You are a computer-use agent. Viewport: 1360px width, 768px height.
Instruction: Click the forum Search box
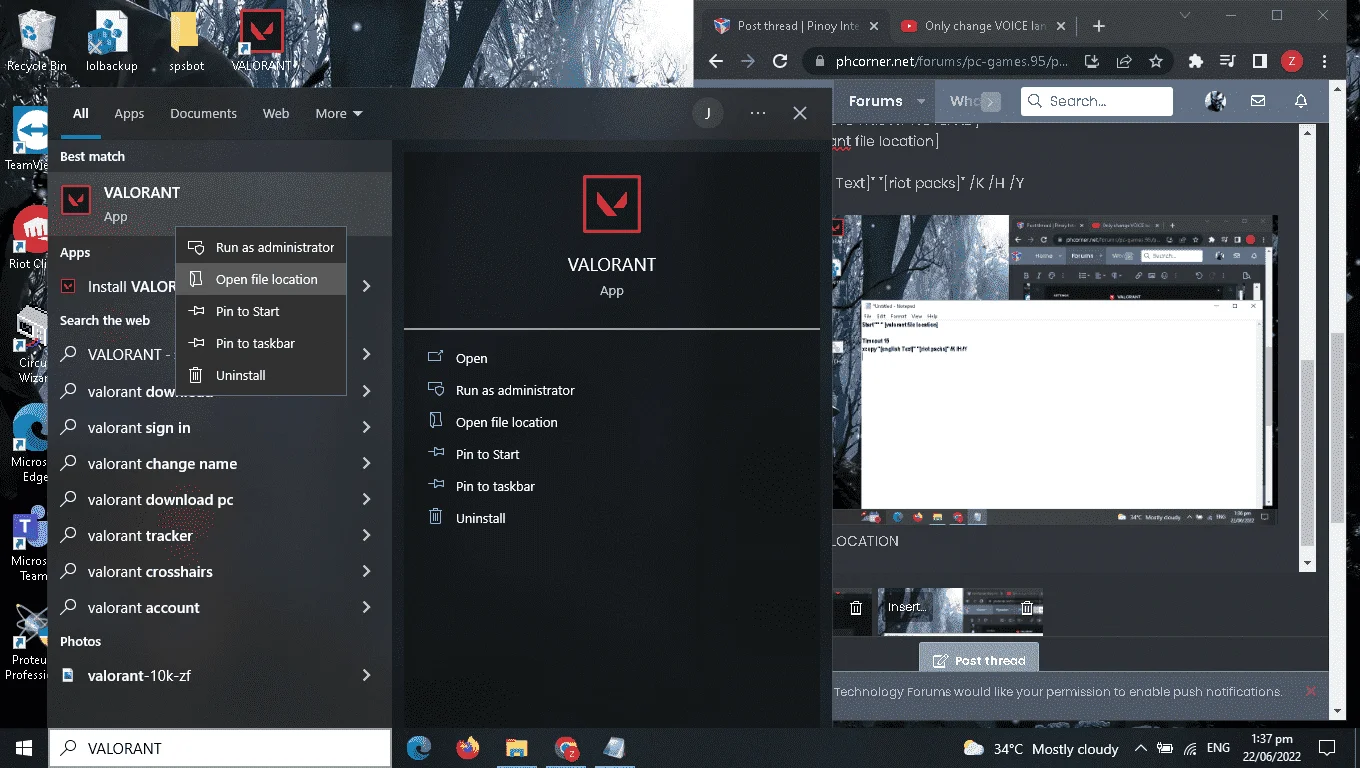[1097, 101]
